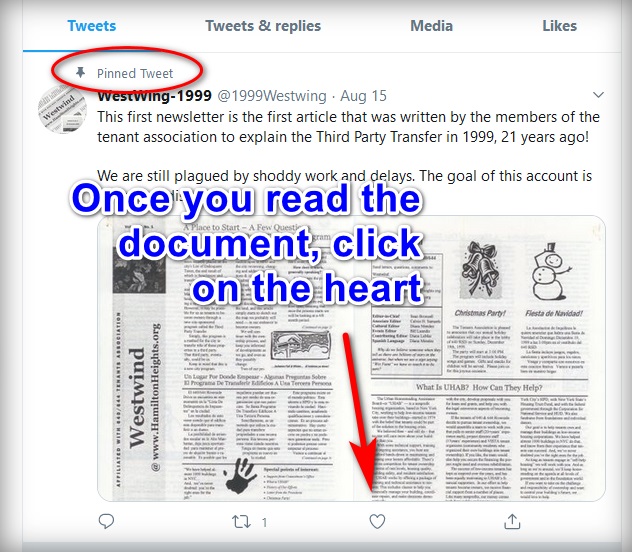This screenshot has width=632, height=552.
Task: Open the Tweets & replies tab
Action: point(263,26)
